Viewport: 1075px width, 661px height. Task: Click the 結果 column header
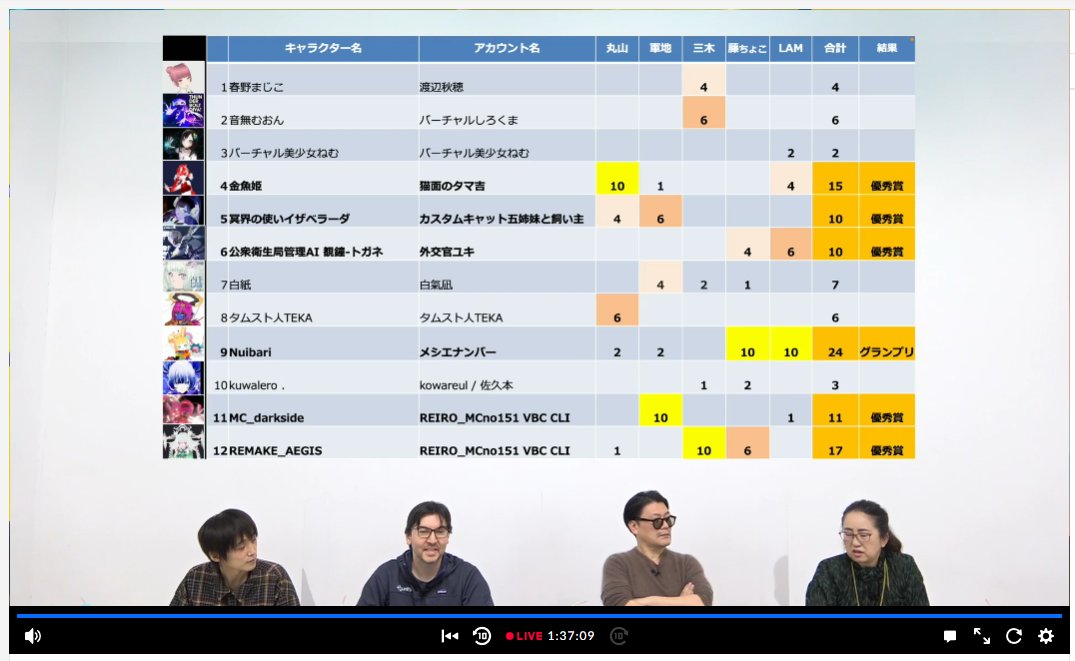tap(886, 48)
